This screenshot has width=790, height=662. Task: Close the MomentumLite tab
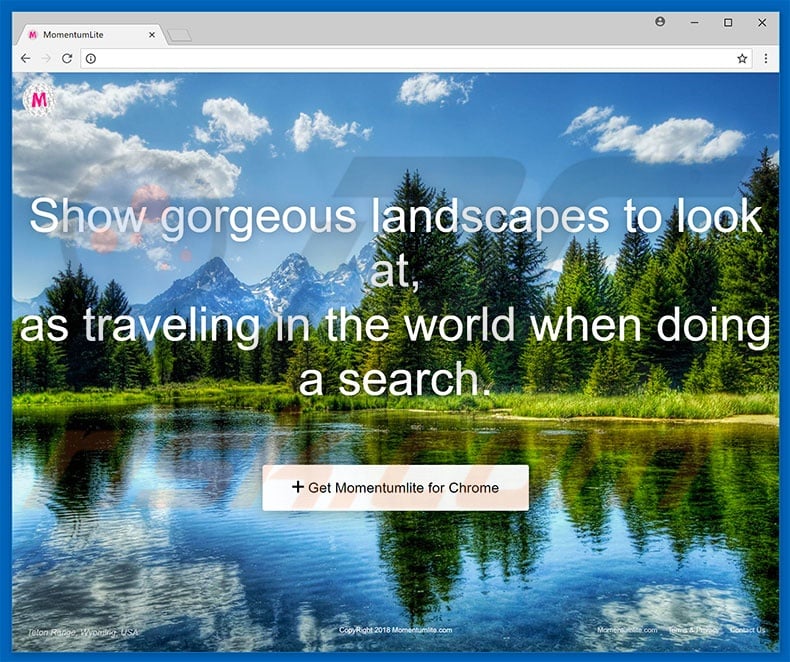click(152, 35)
